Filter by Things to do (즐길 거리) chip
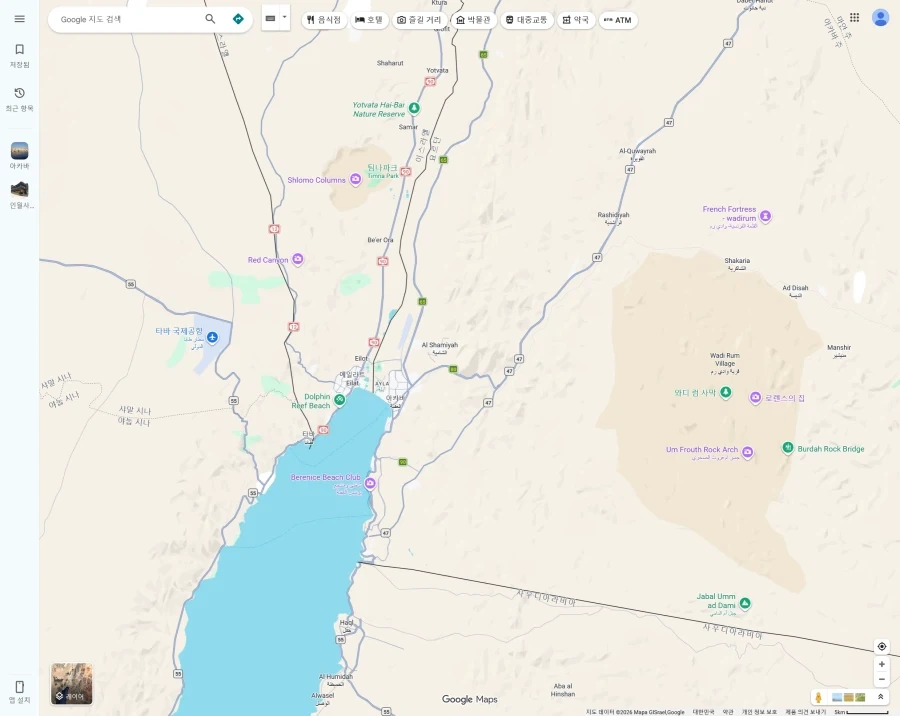 click(420, 20)
